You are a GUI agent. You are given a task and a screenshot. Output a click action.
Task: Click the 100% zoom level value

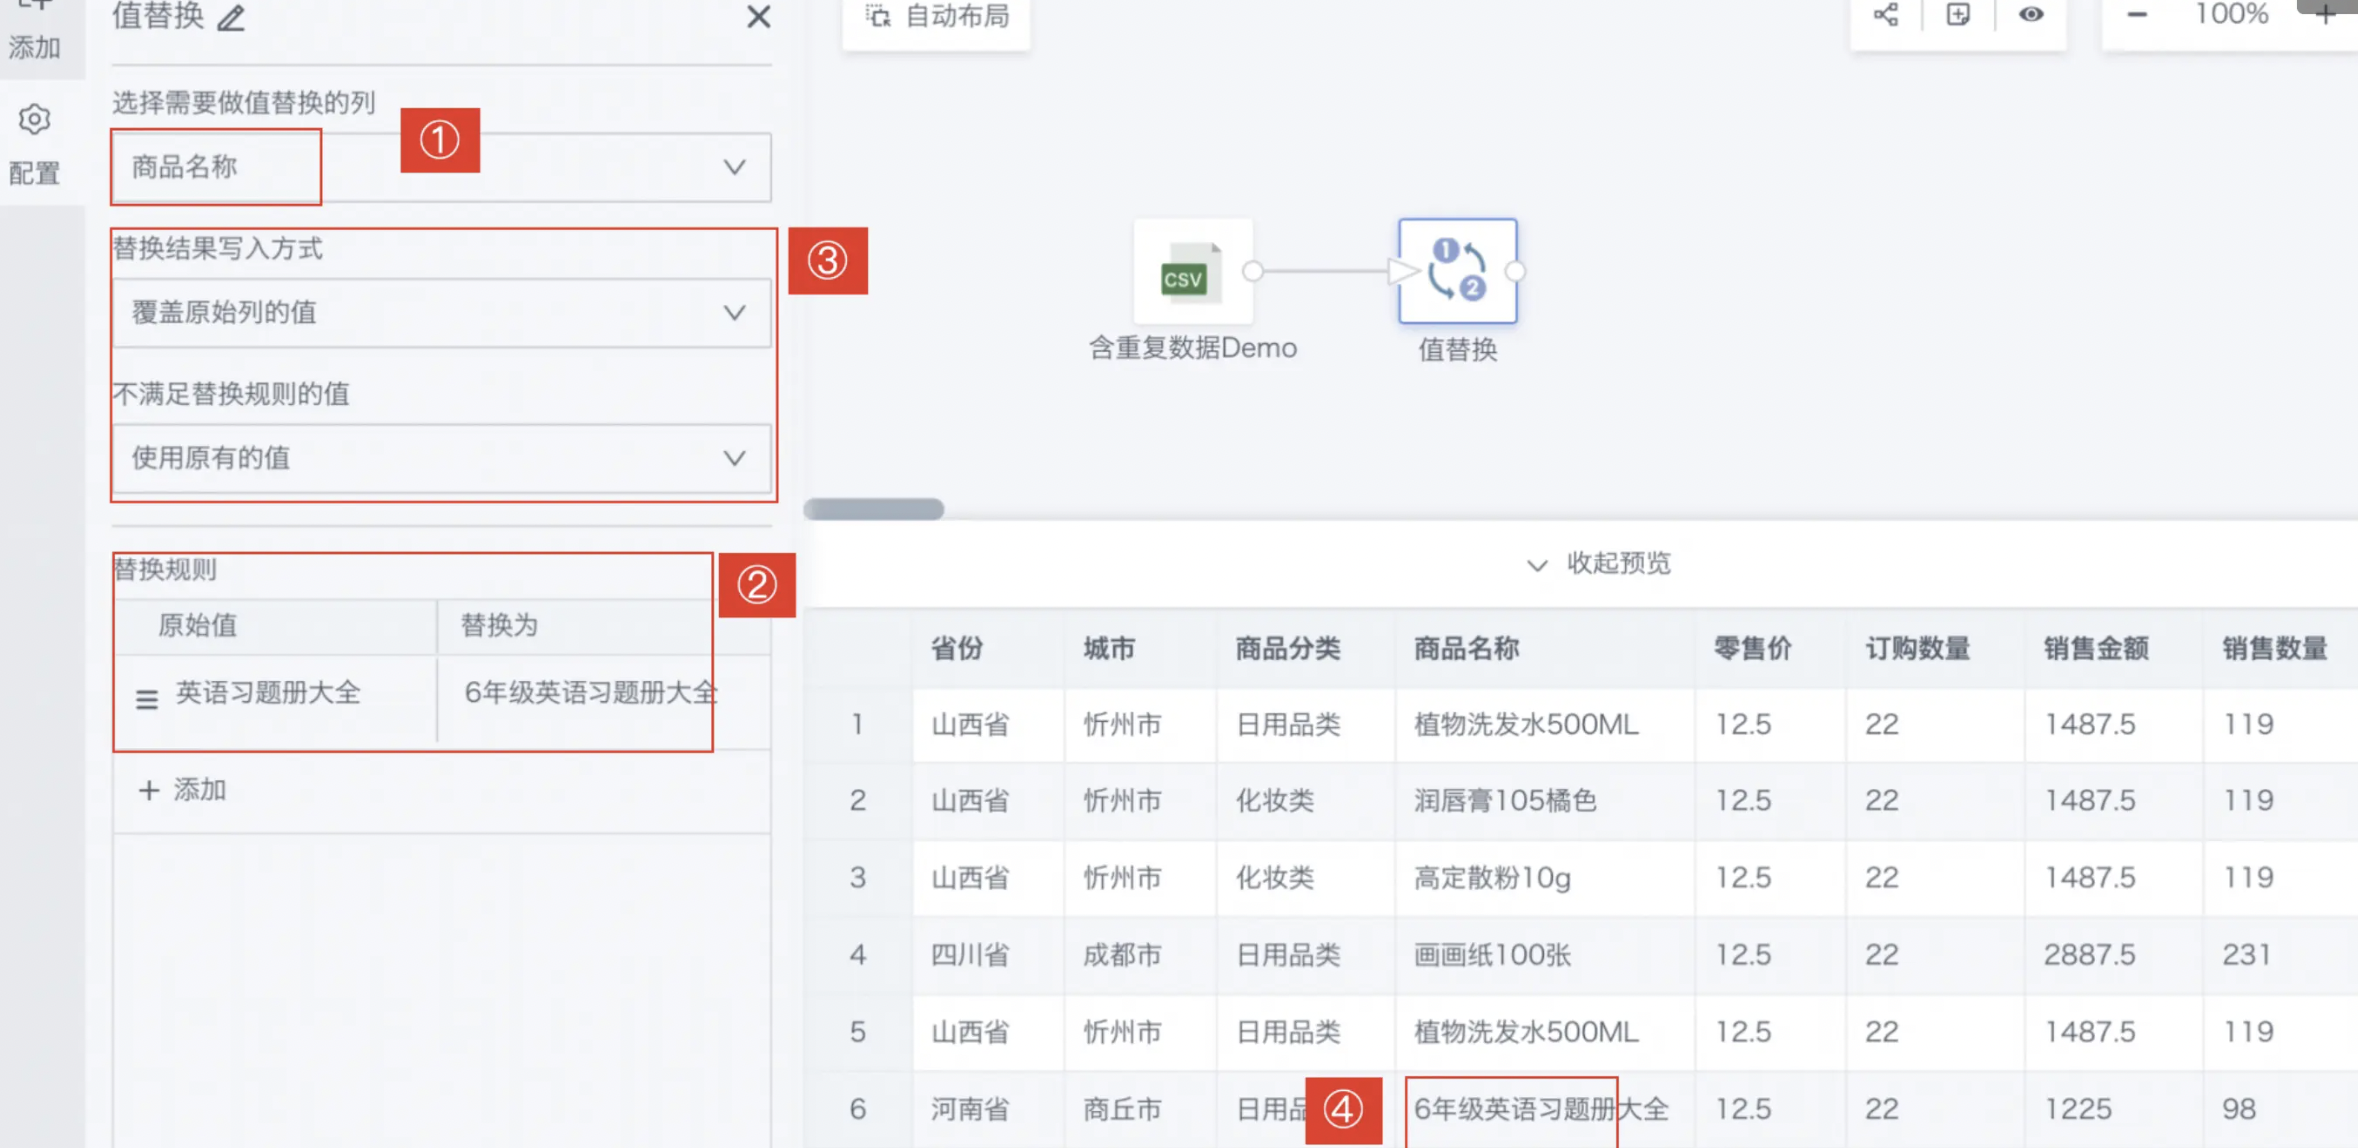pos(2231,14)
